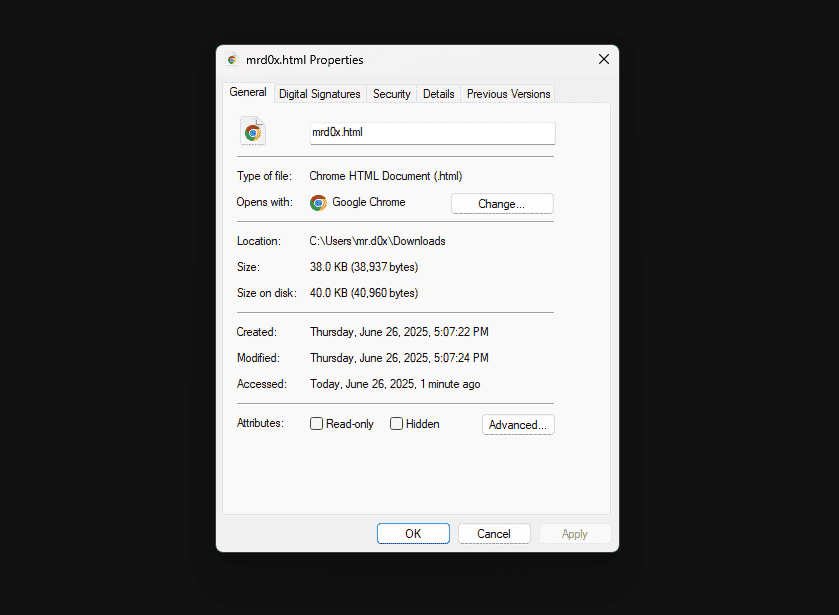This screenshot has width=839, height=615.
Task: Dismiss the dialog with Cancel
Action: click(x=494, y=534)
